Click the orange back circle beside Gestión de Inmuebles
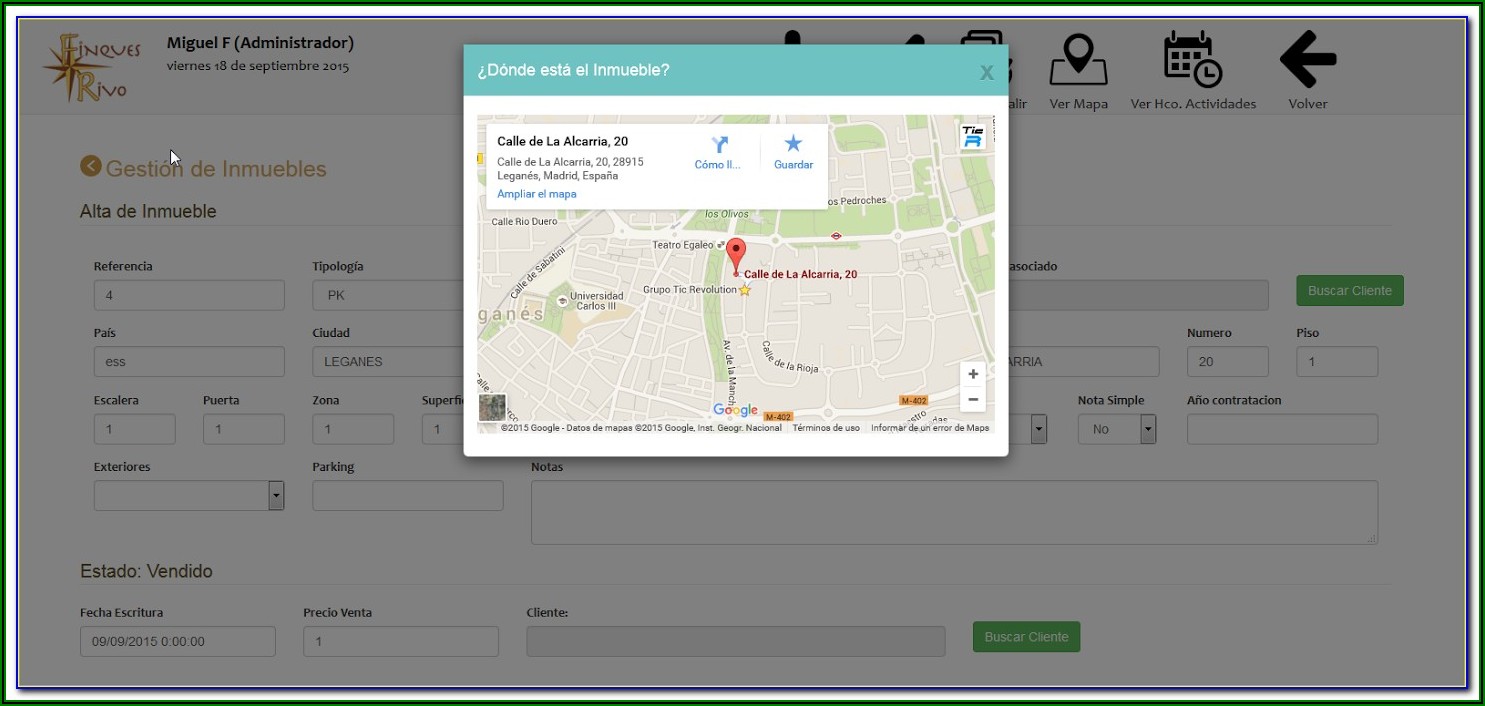Screen dimensions: 1485x706 [91, 166]
